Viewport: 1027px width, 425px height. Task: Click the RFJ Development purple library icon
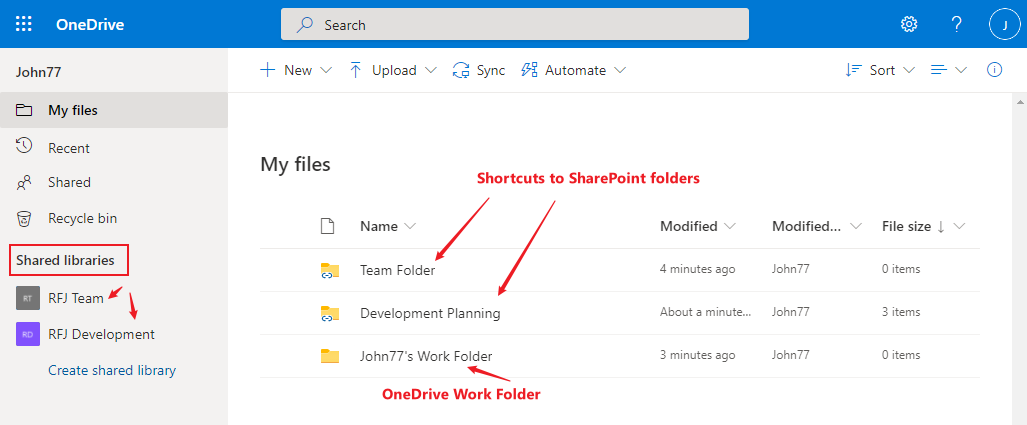pos(28,334)
